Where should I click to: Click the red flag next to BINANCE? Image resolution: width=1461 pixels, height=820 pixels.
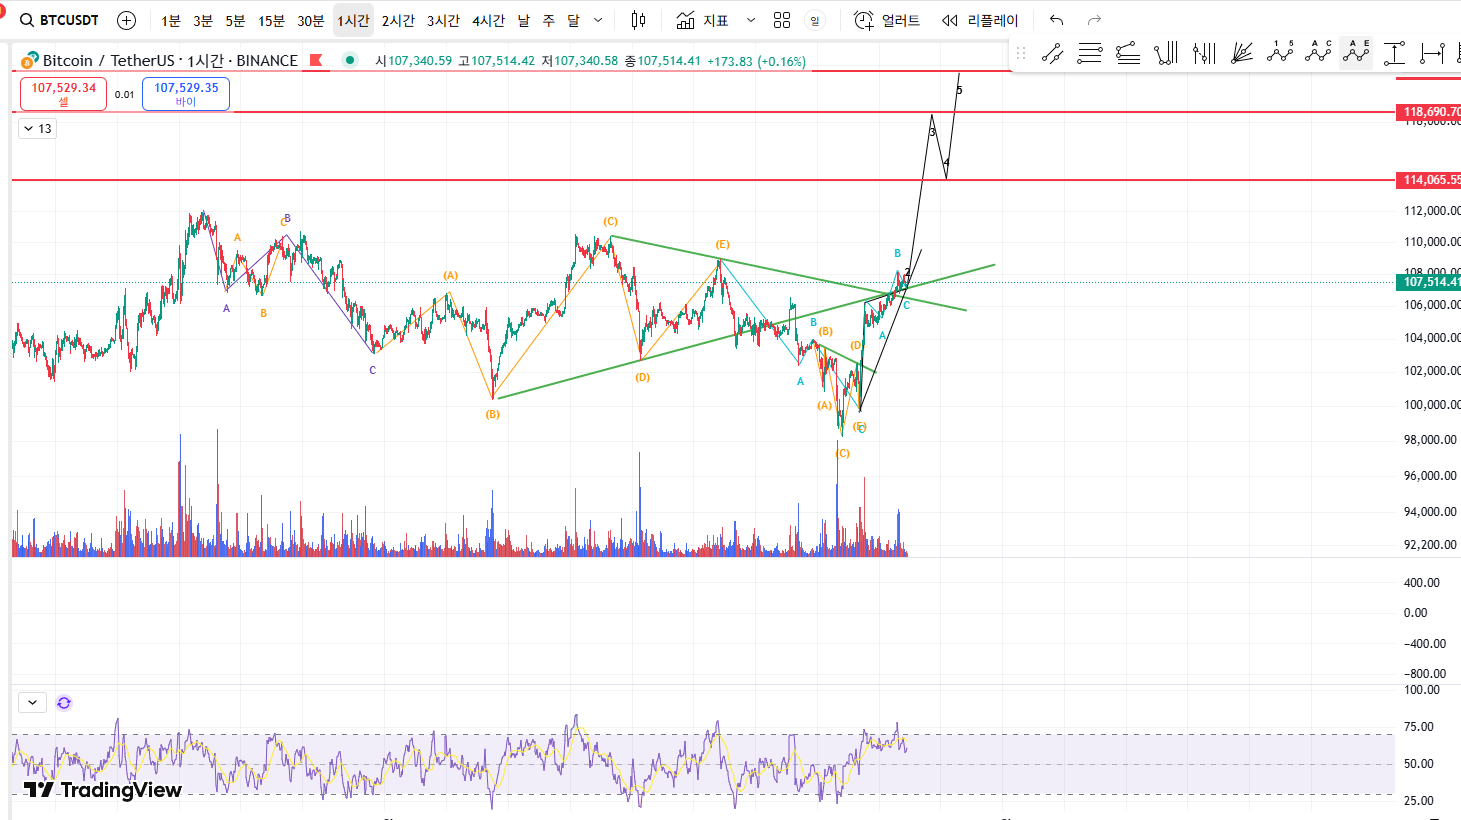pos(316,60)
